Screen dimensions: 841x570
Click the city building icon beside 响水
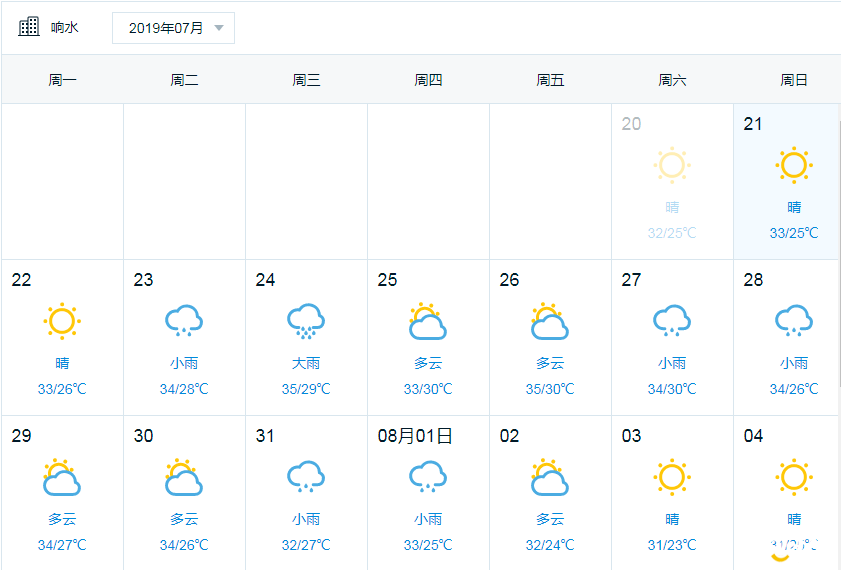29,27
